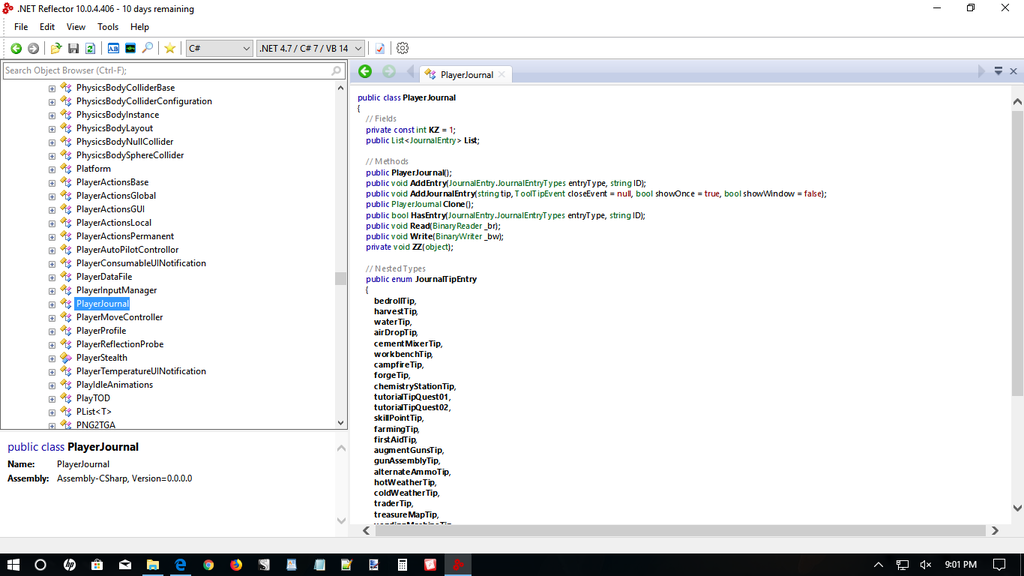Viewport: 1024px width, 576px height.
Task: Close the code pane with the X
Action: [x=1014, y=71]
